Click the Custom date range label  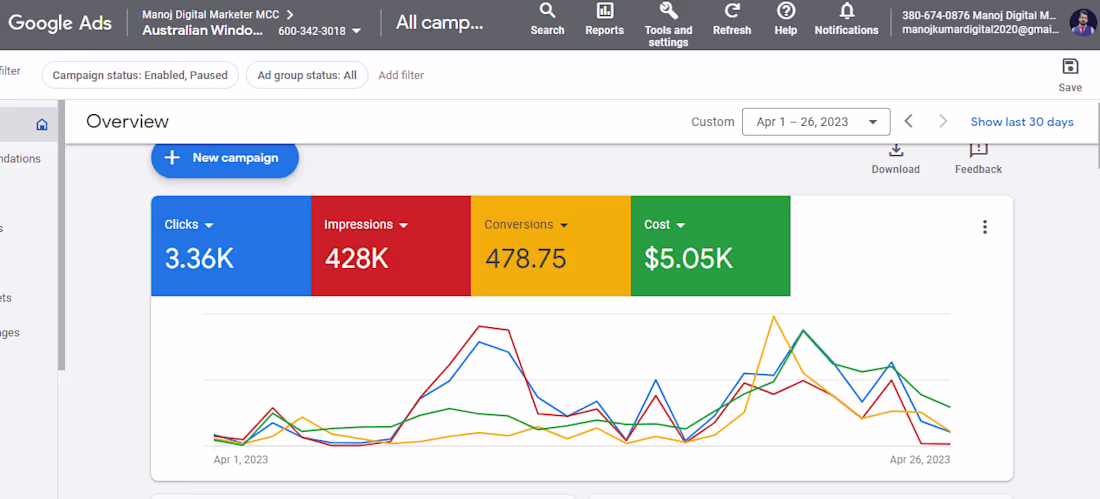[x=713, y=121]
